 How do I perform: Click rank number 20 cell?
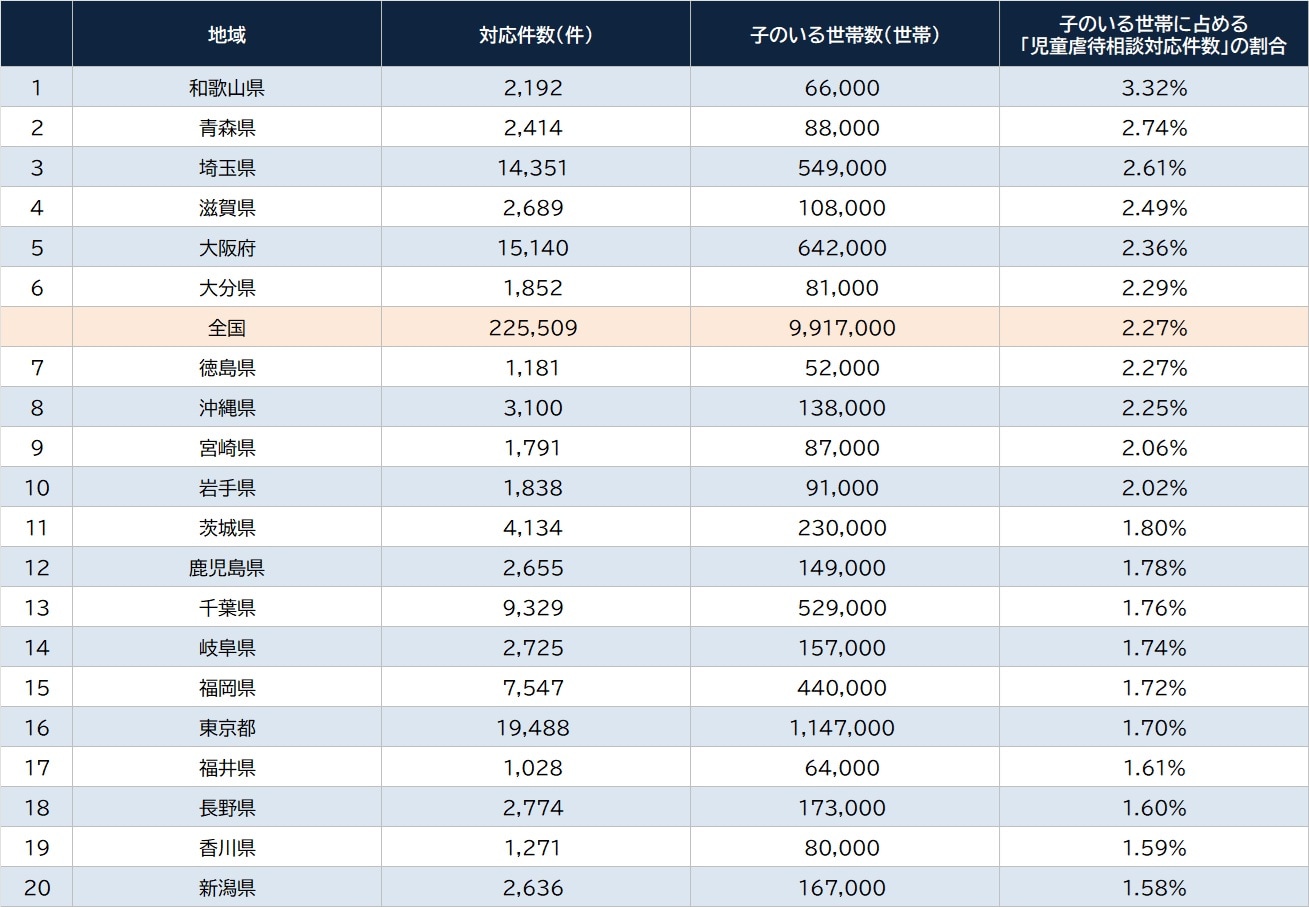point(37,888)
